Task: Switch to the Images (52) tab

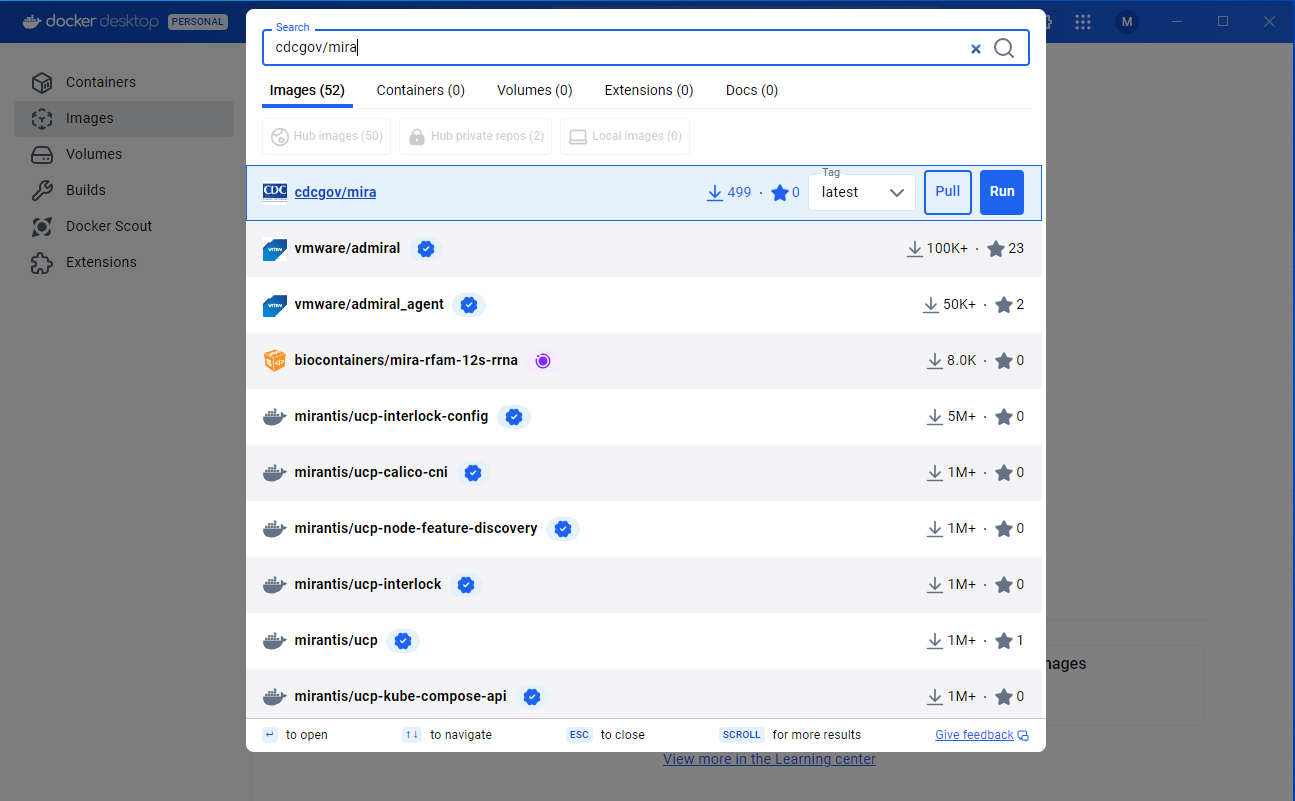Action: (308, 90)
